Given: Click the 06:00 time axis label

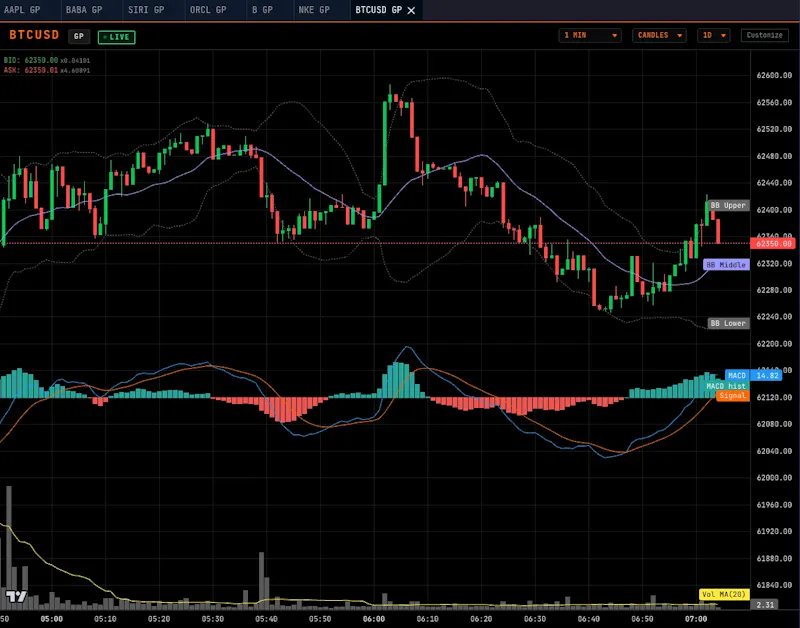Looking at the screenshot, I should 374,619.
